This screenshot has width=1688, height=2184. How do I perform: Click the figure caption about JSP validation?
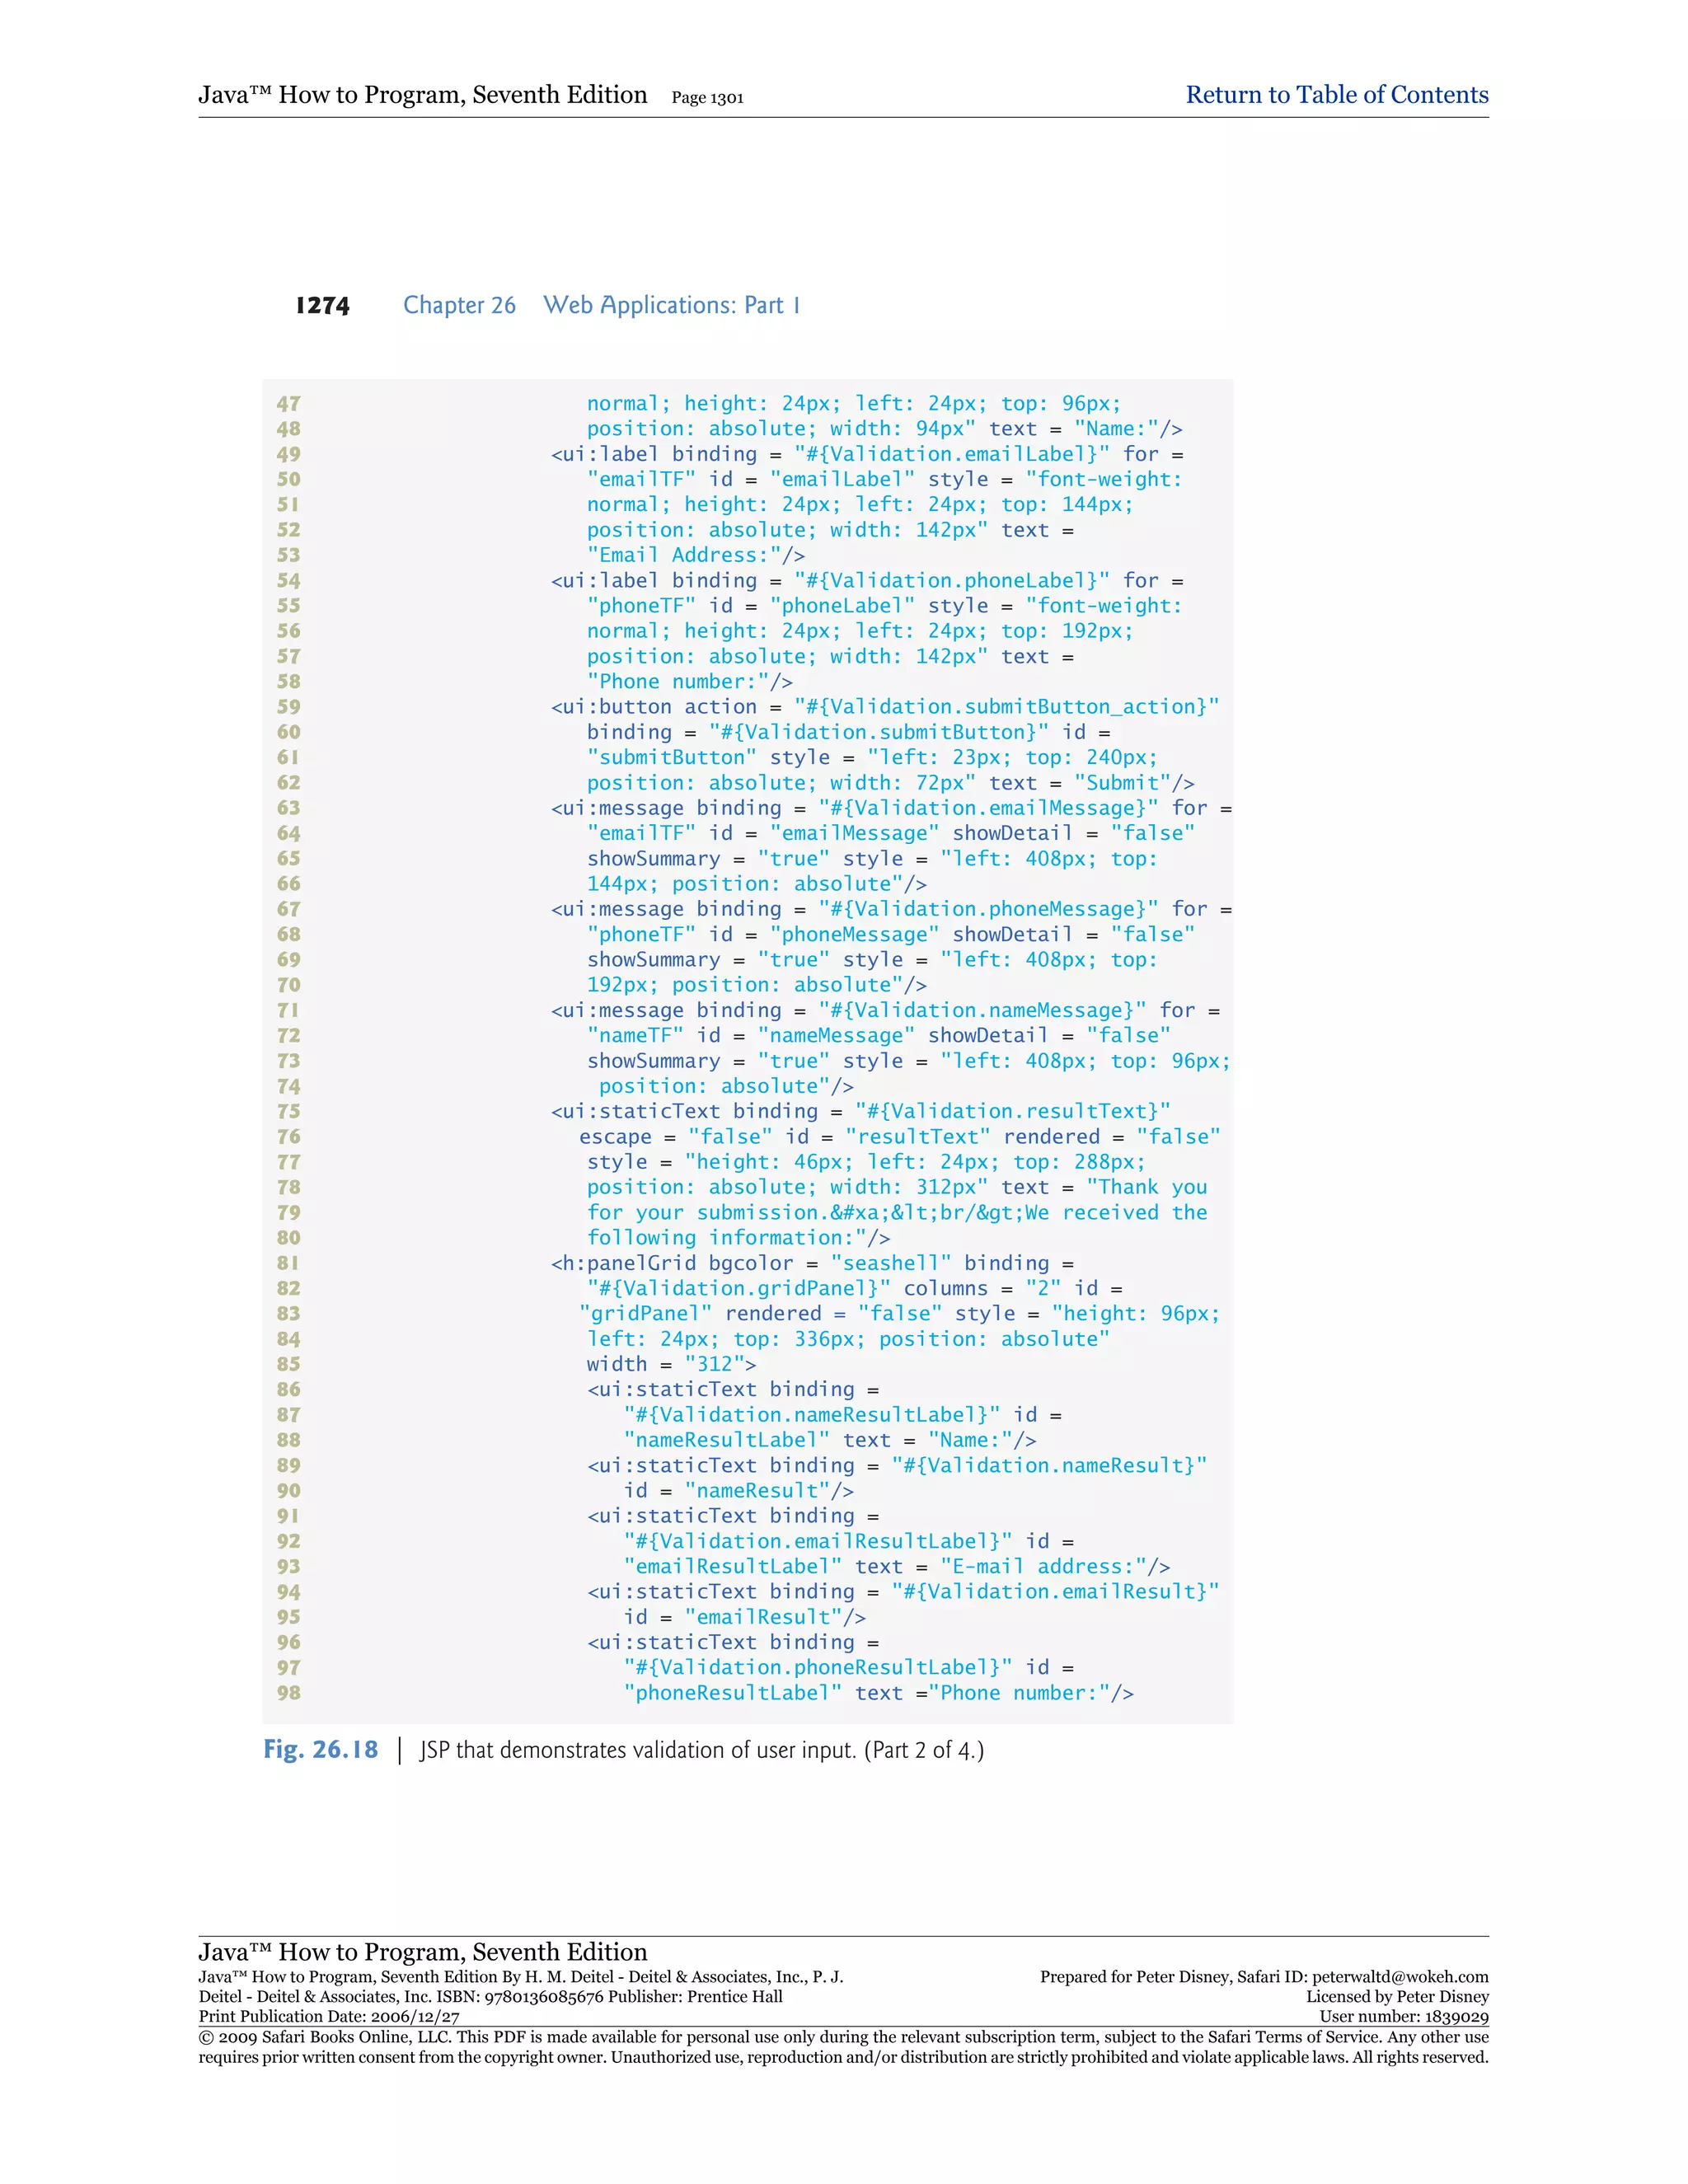(x=701, y=1750)
